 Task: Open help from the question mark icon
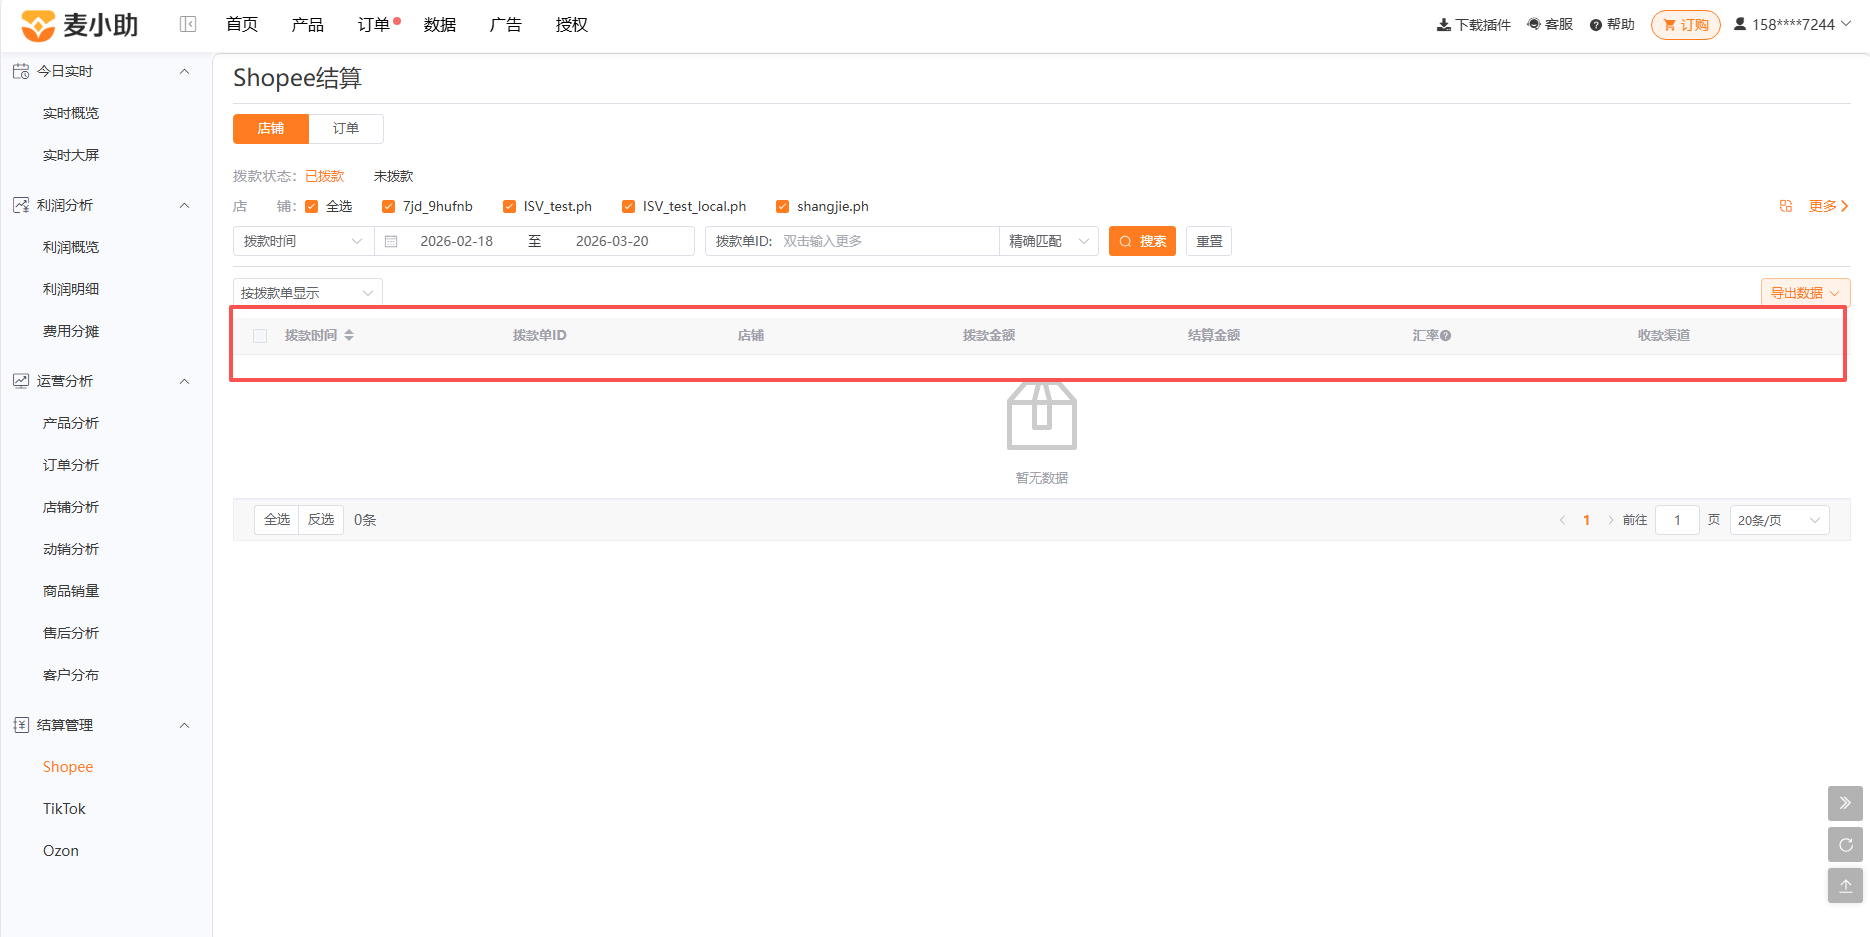pos(1596,25)
